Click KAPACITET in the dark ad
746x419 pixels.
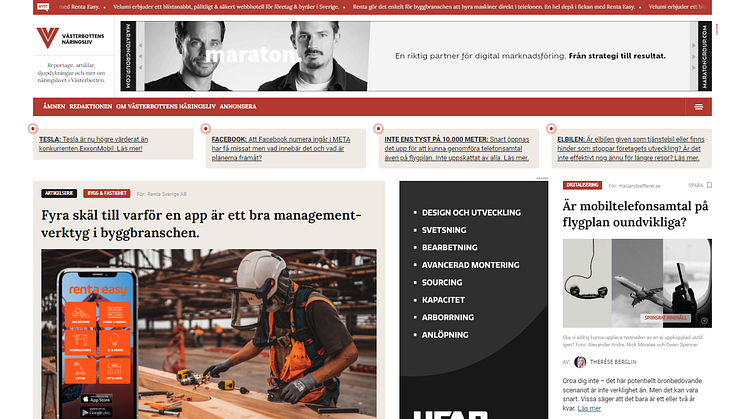pyautogui.click(x=443, y=300)
